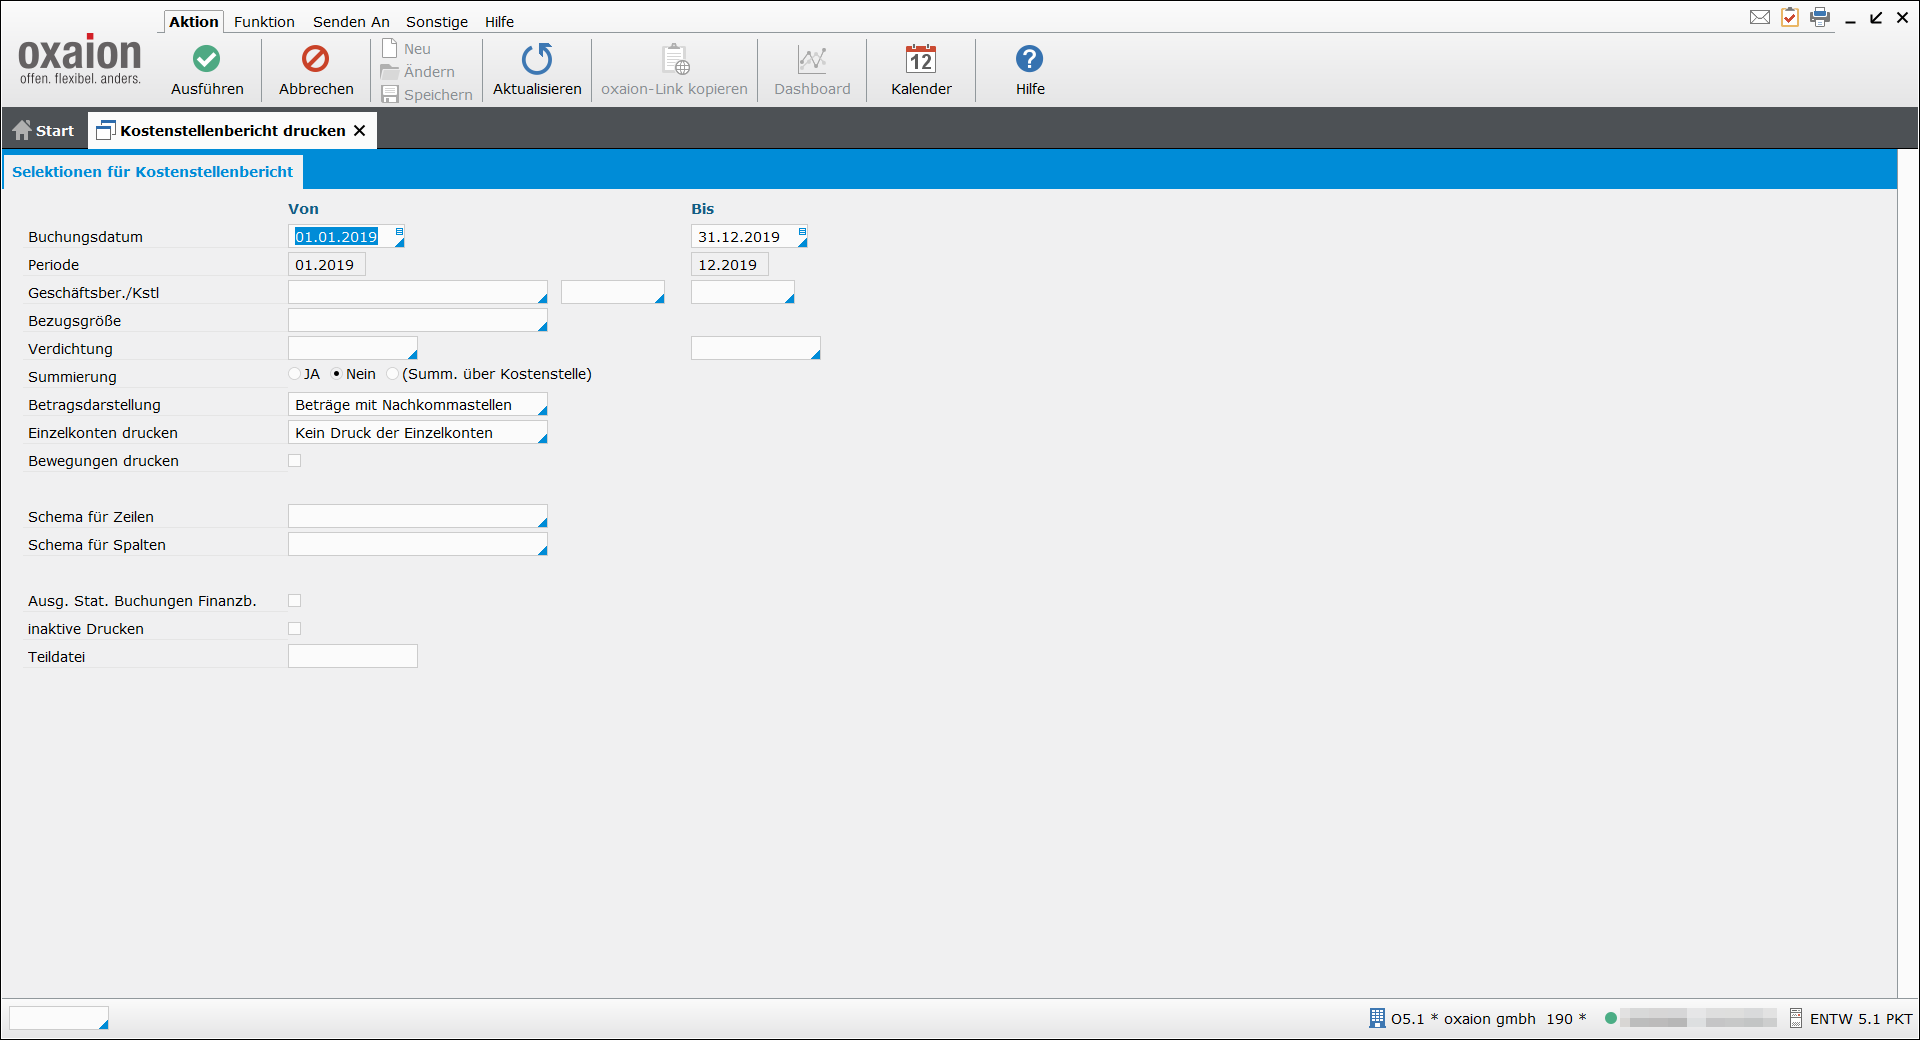The height and width of the screenshot is (1040, 1920).
Task: Select the JA radio button for Summierung
Action: [295, 374]
